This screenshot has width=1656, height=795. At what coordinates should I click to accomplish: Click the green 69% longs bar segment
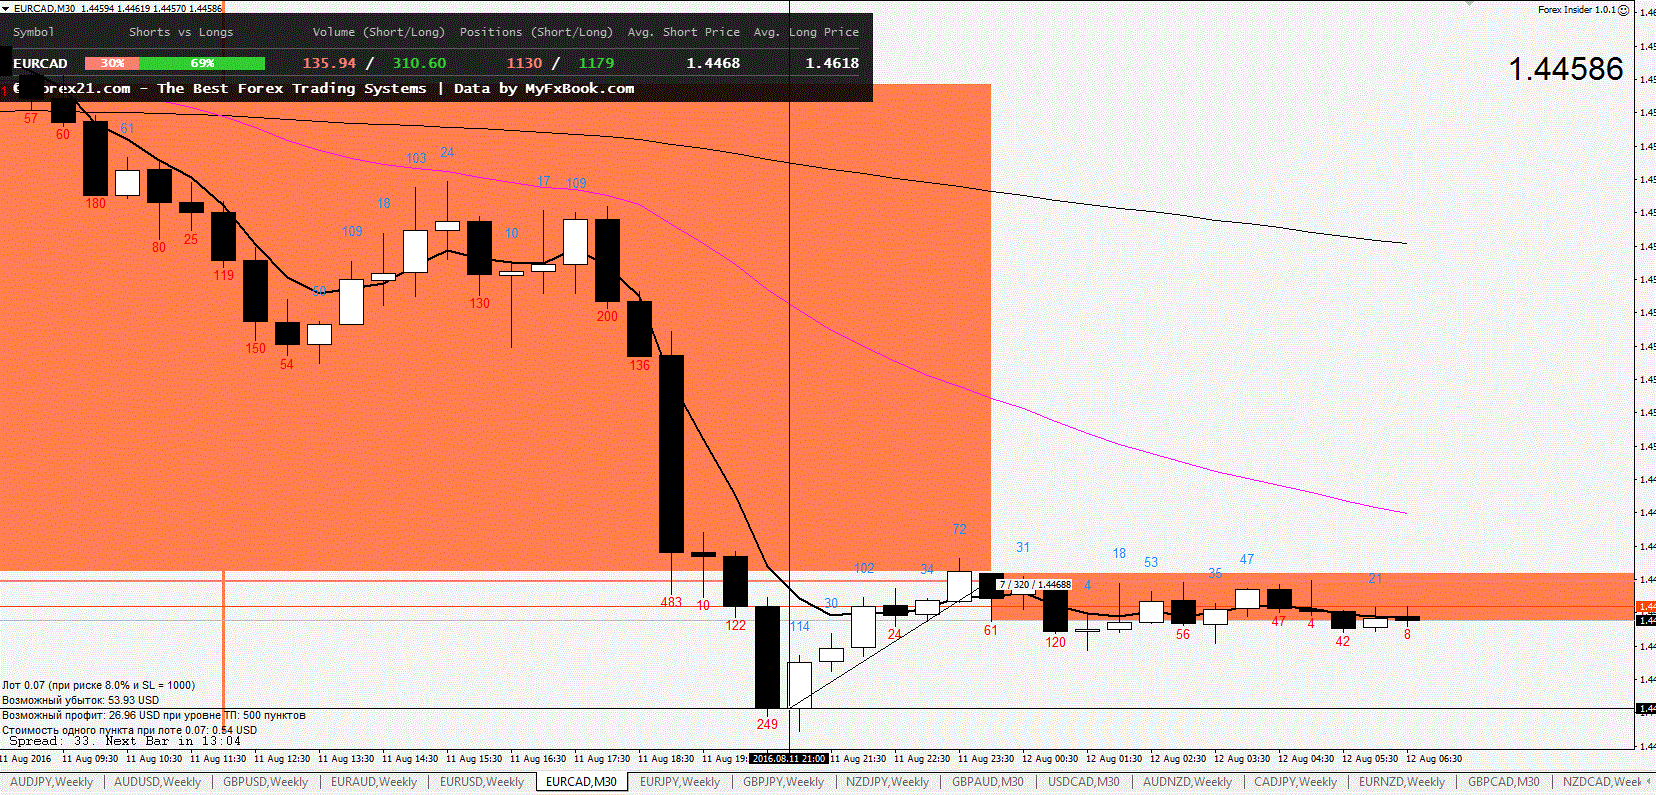202,63
